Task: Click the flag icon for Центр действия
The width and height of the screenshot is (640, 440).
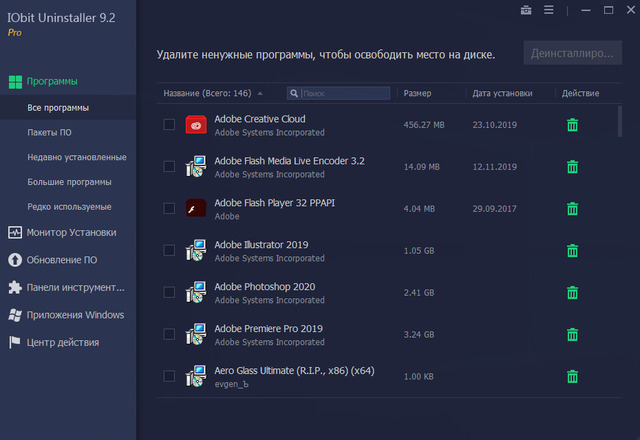Action: click(15, 342)
